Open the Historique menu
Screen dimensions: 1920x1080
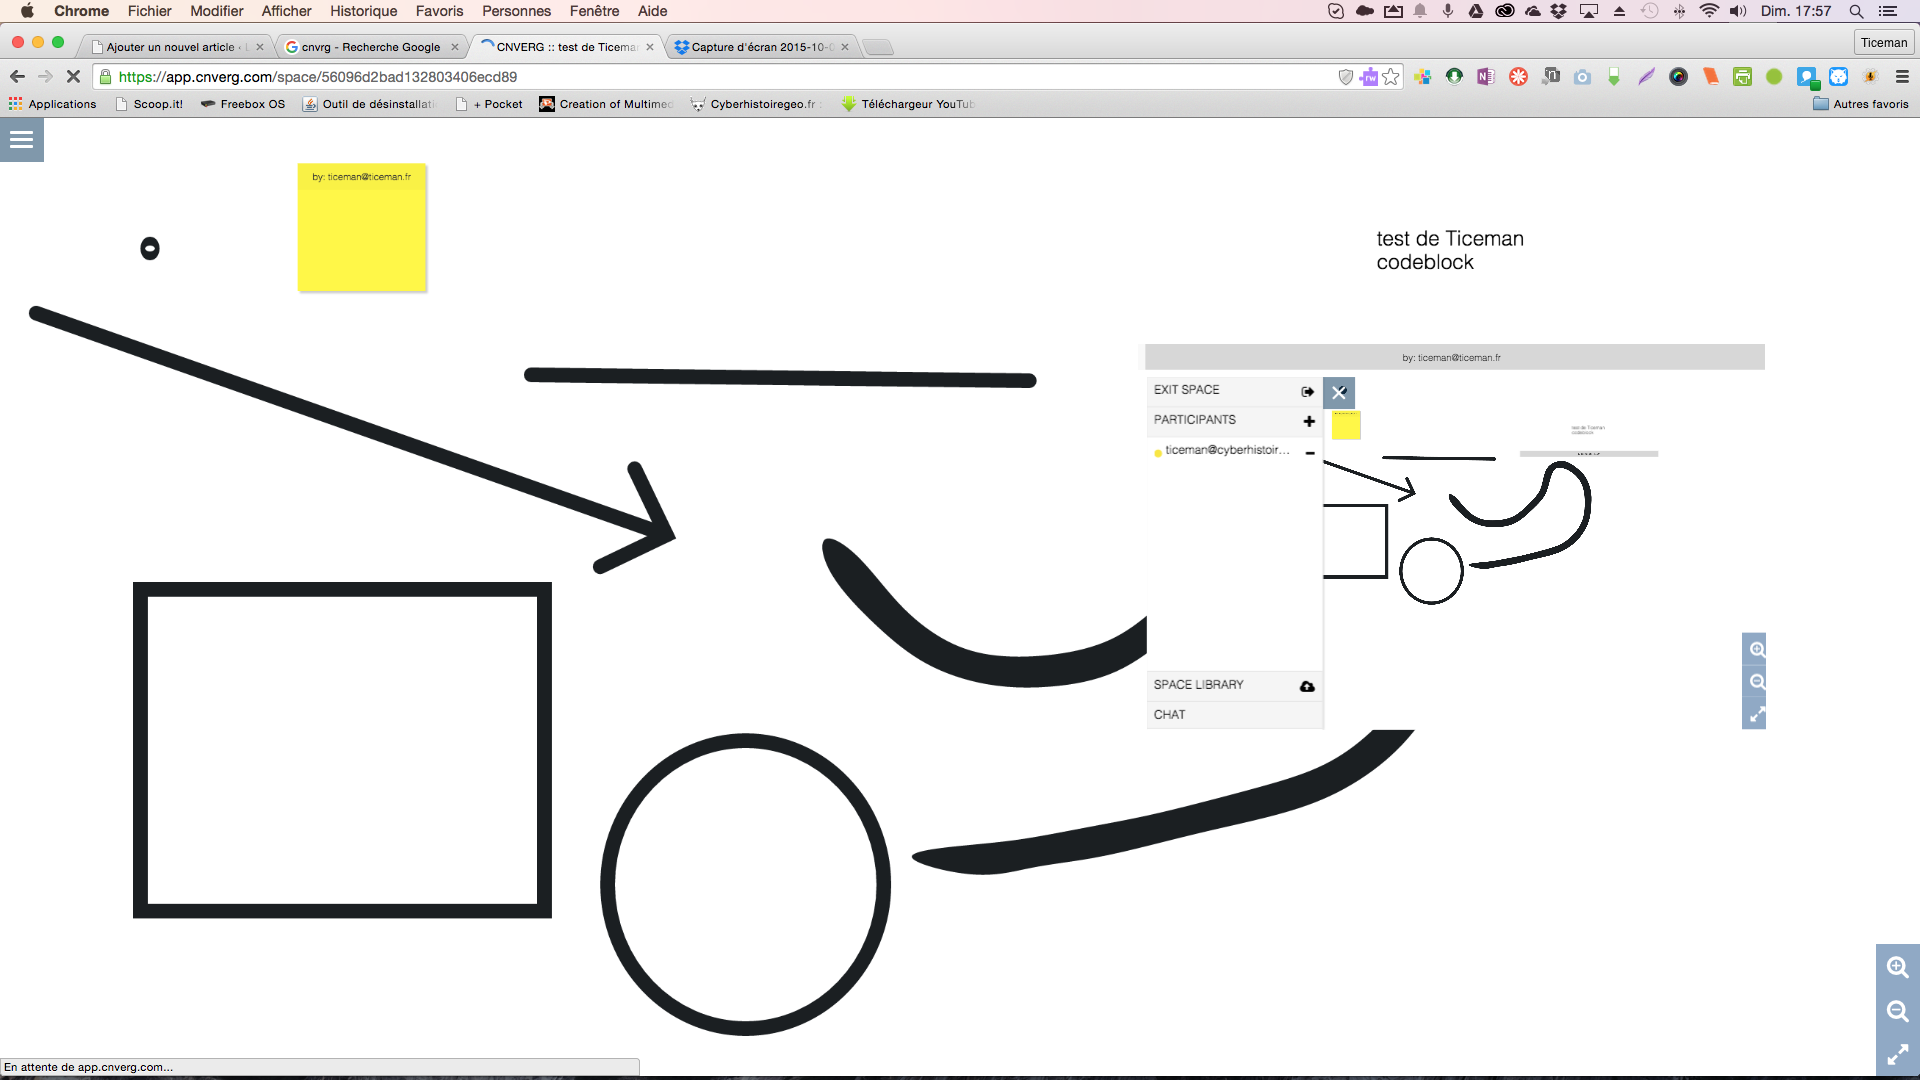tap(363, 11)
